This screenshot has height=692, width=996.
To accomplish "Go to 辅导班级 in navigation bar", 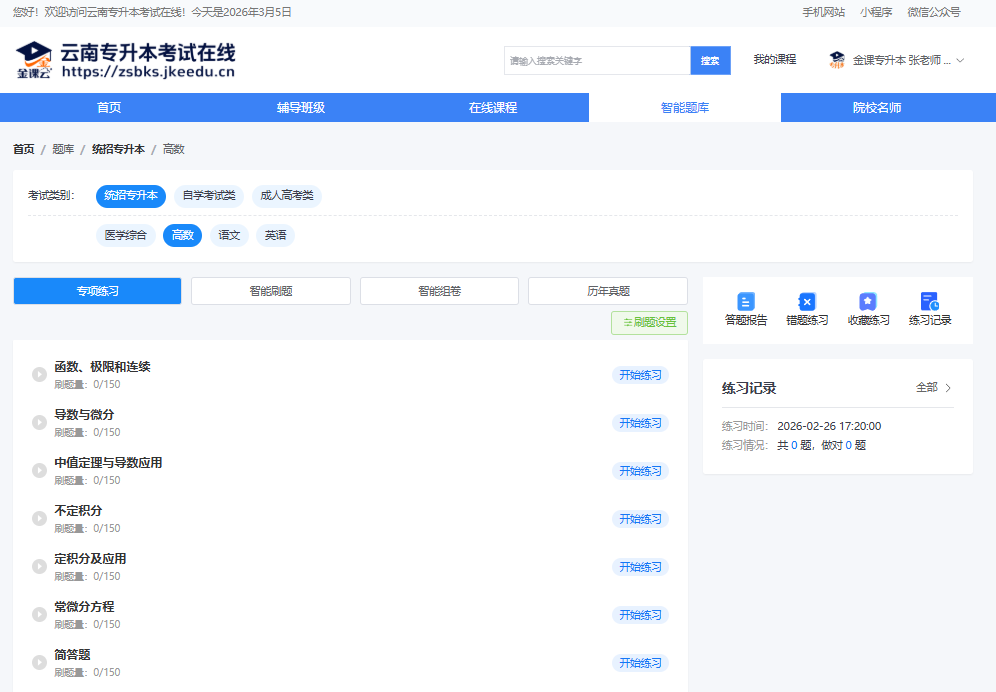I will point(301,107).
